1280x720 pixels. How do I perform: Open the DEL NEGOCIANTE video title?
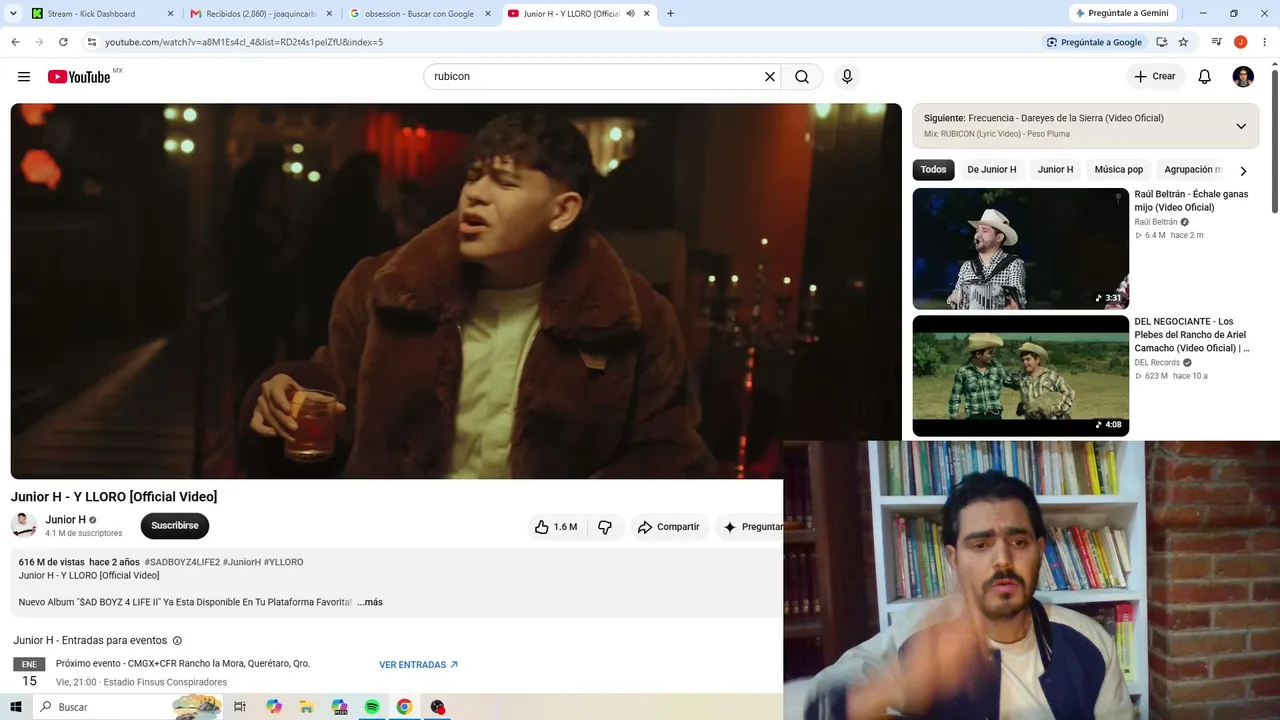(x=1192, y=335)
